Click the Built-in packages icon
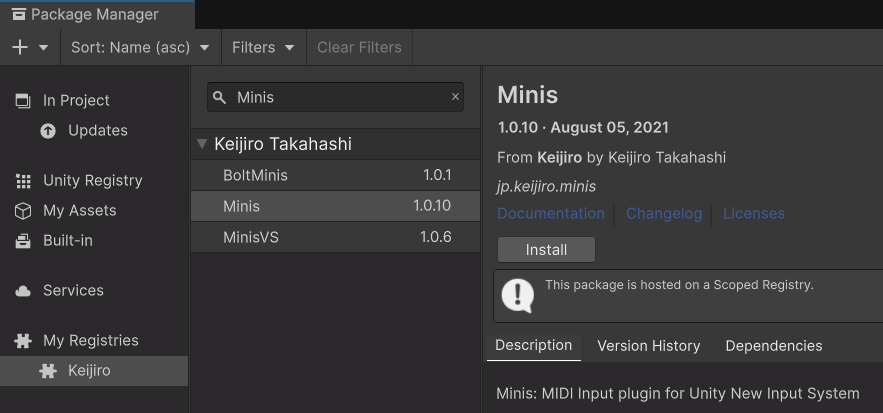This screenshot has width=883, height=413. click(x=23, y=241)
